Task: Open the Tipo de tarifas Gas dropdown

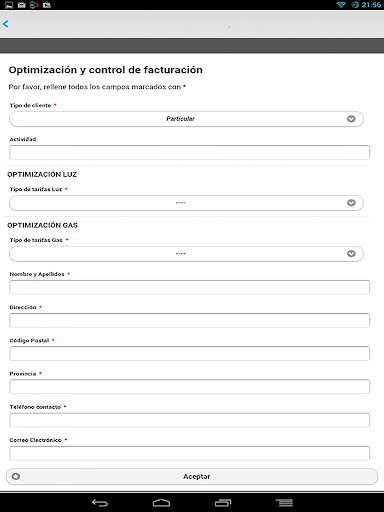Action: 186,254
